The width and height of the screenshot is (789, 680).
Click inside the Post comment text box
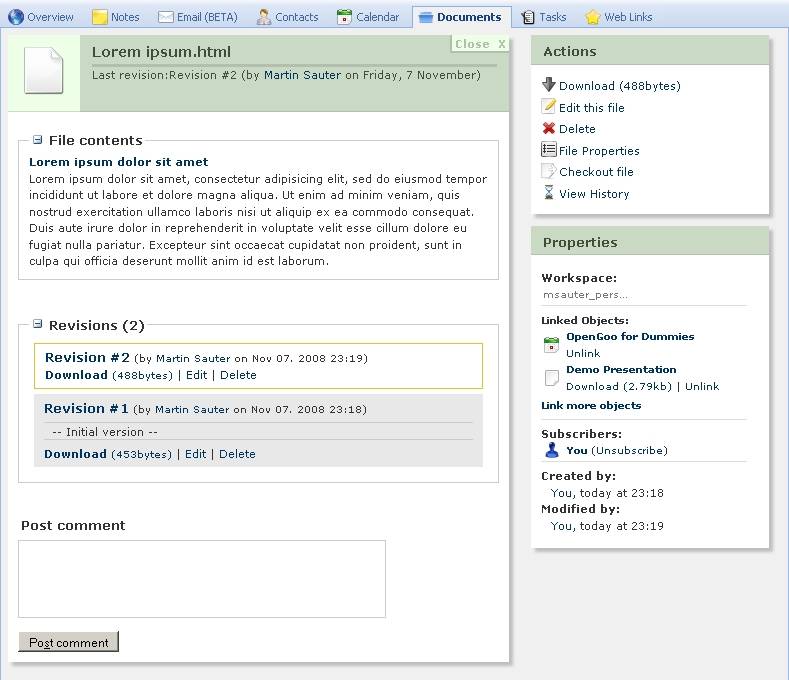click(x=201, y=579)
